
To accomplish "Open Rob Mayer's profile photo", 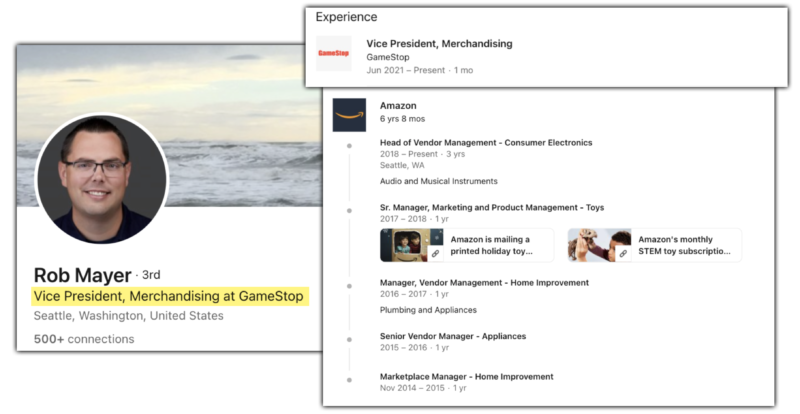I will 102,178.
